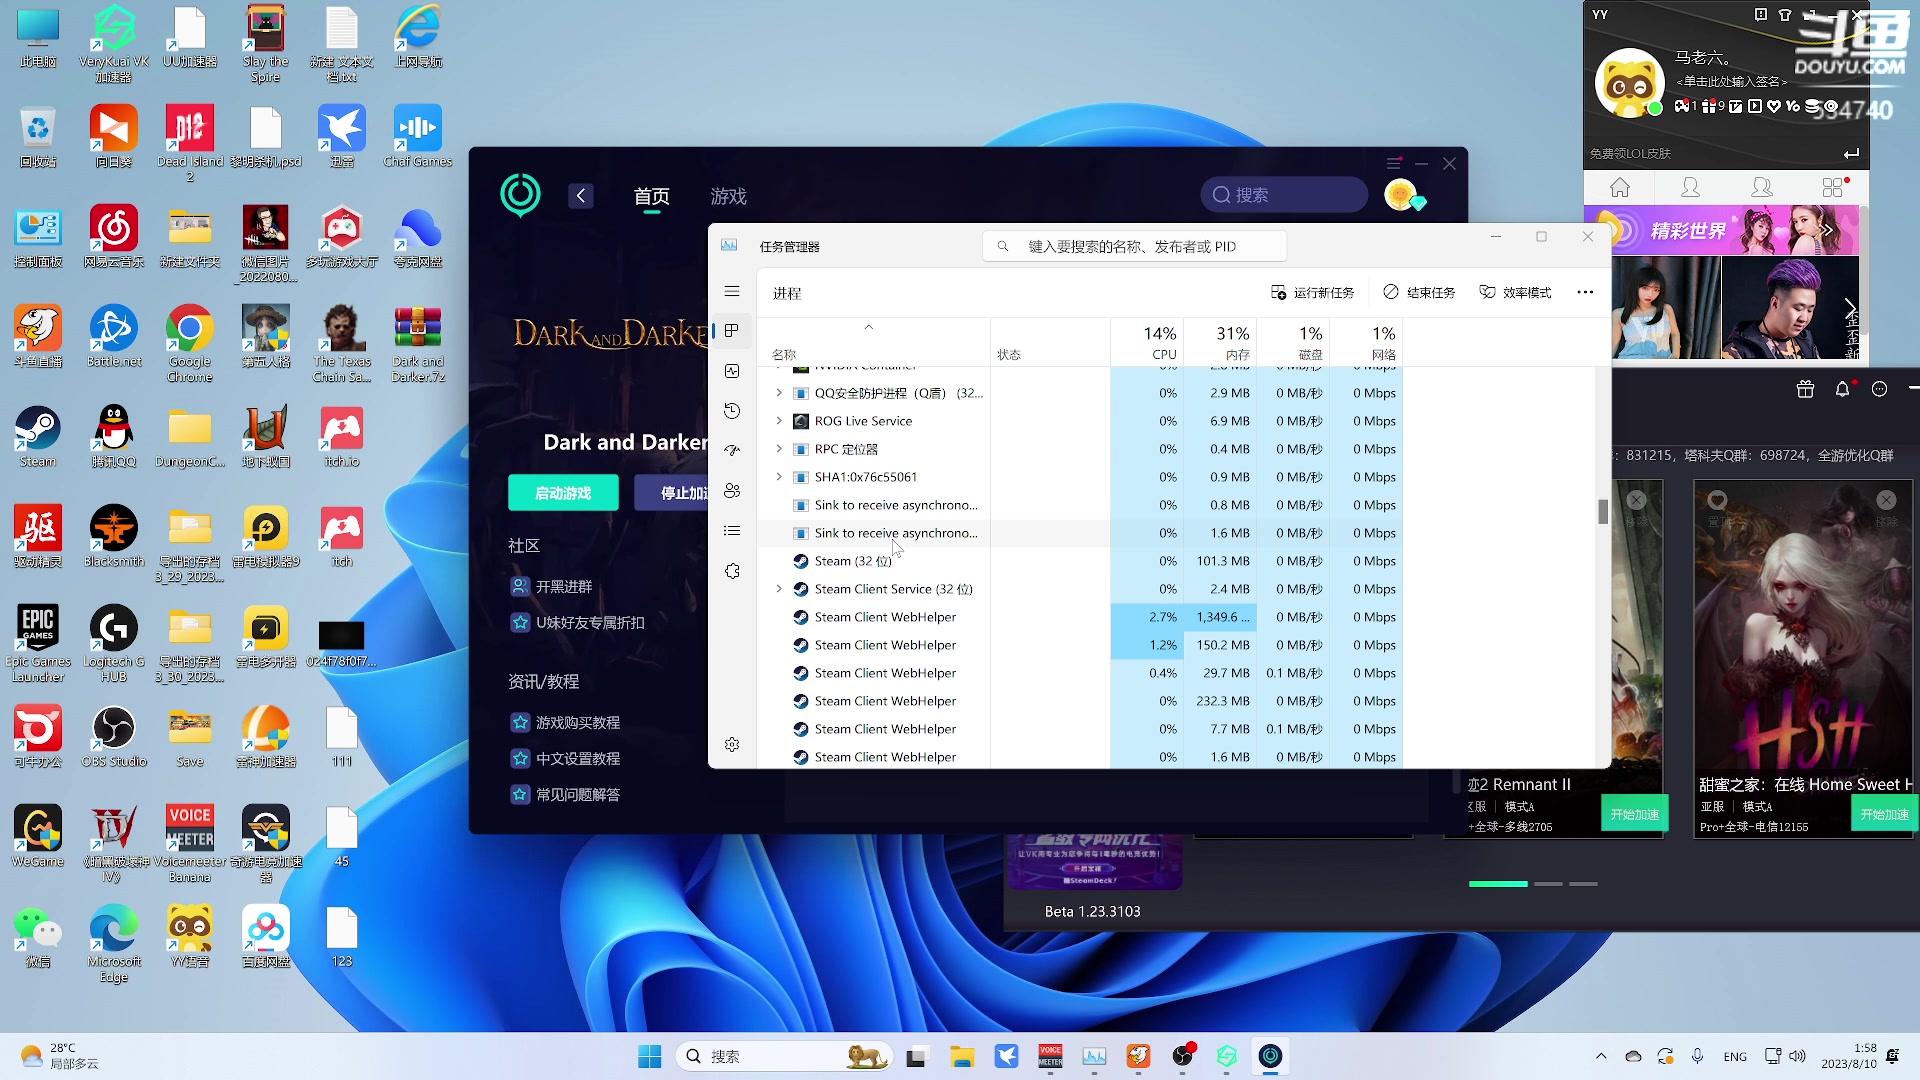Open accelerator window menu lines icon
The width and height of the screenshot is (1920, 1080).
[x=1394, y=163]
